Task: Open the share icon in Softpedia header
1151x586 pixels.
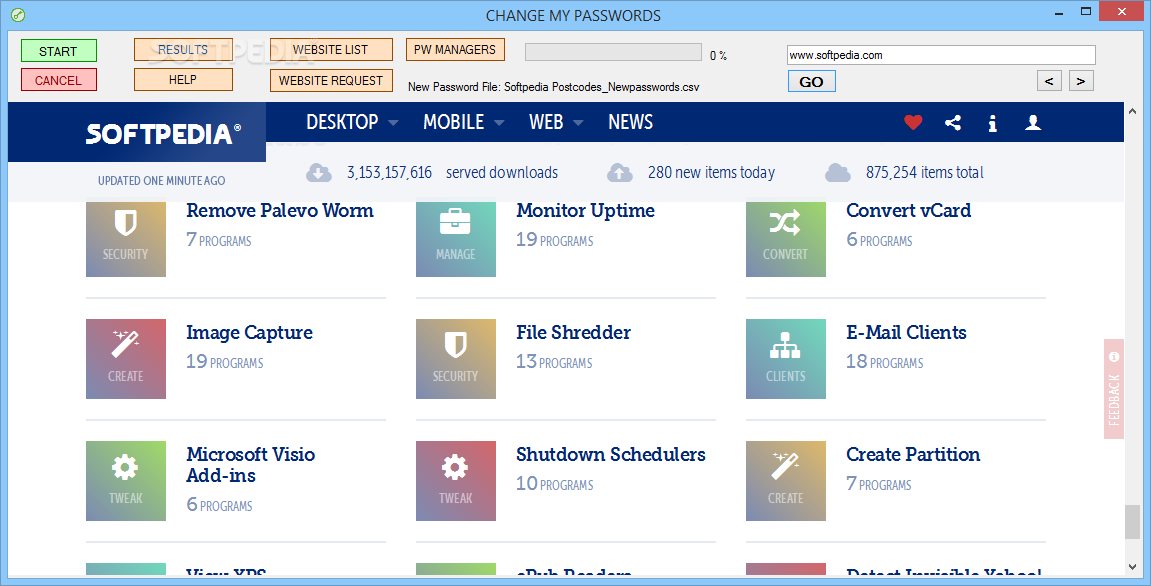Action: 953,123
